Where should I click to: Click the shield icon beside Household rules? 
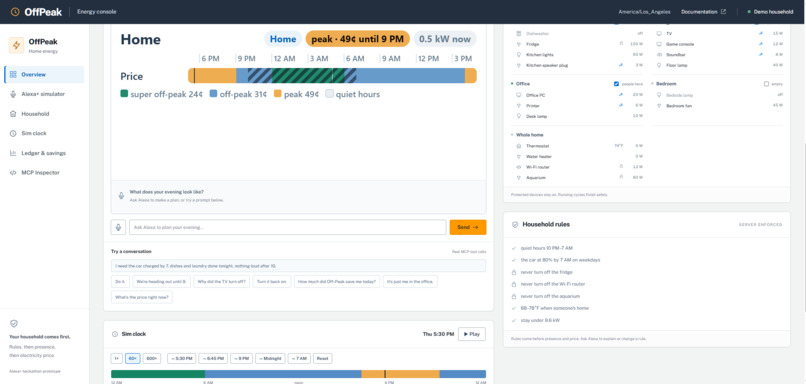(515, 225)
